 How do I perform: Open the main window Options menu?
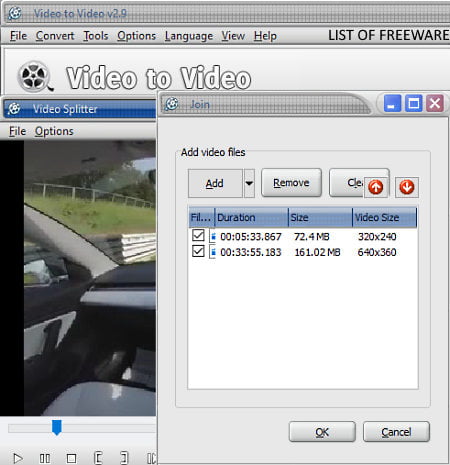click(136, 36)
